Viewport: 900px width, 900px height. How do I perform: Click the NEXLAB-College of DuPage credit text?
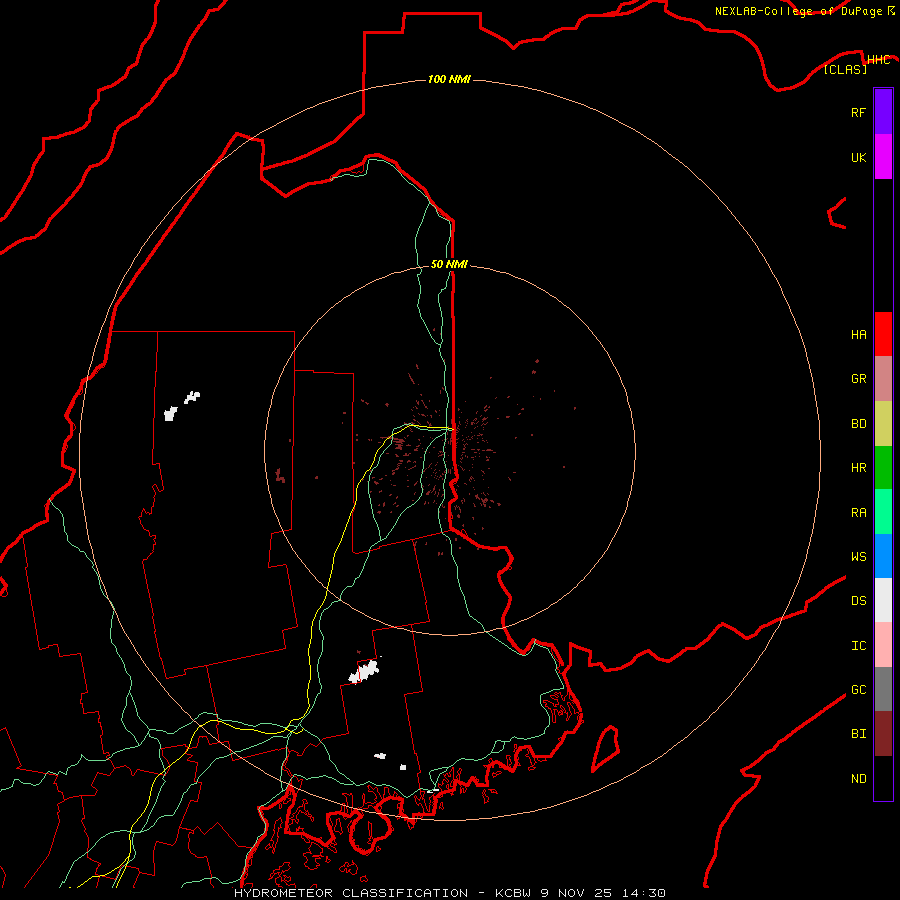[798, 11]
